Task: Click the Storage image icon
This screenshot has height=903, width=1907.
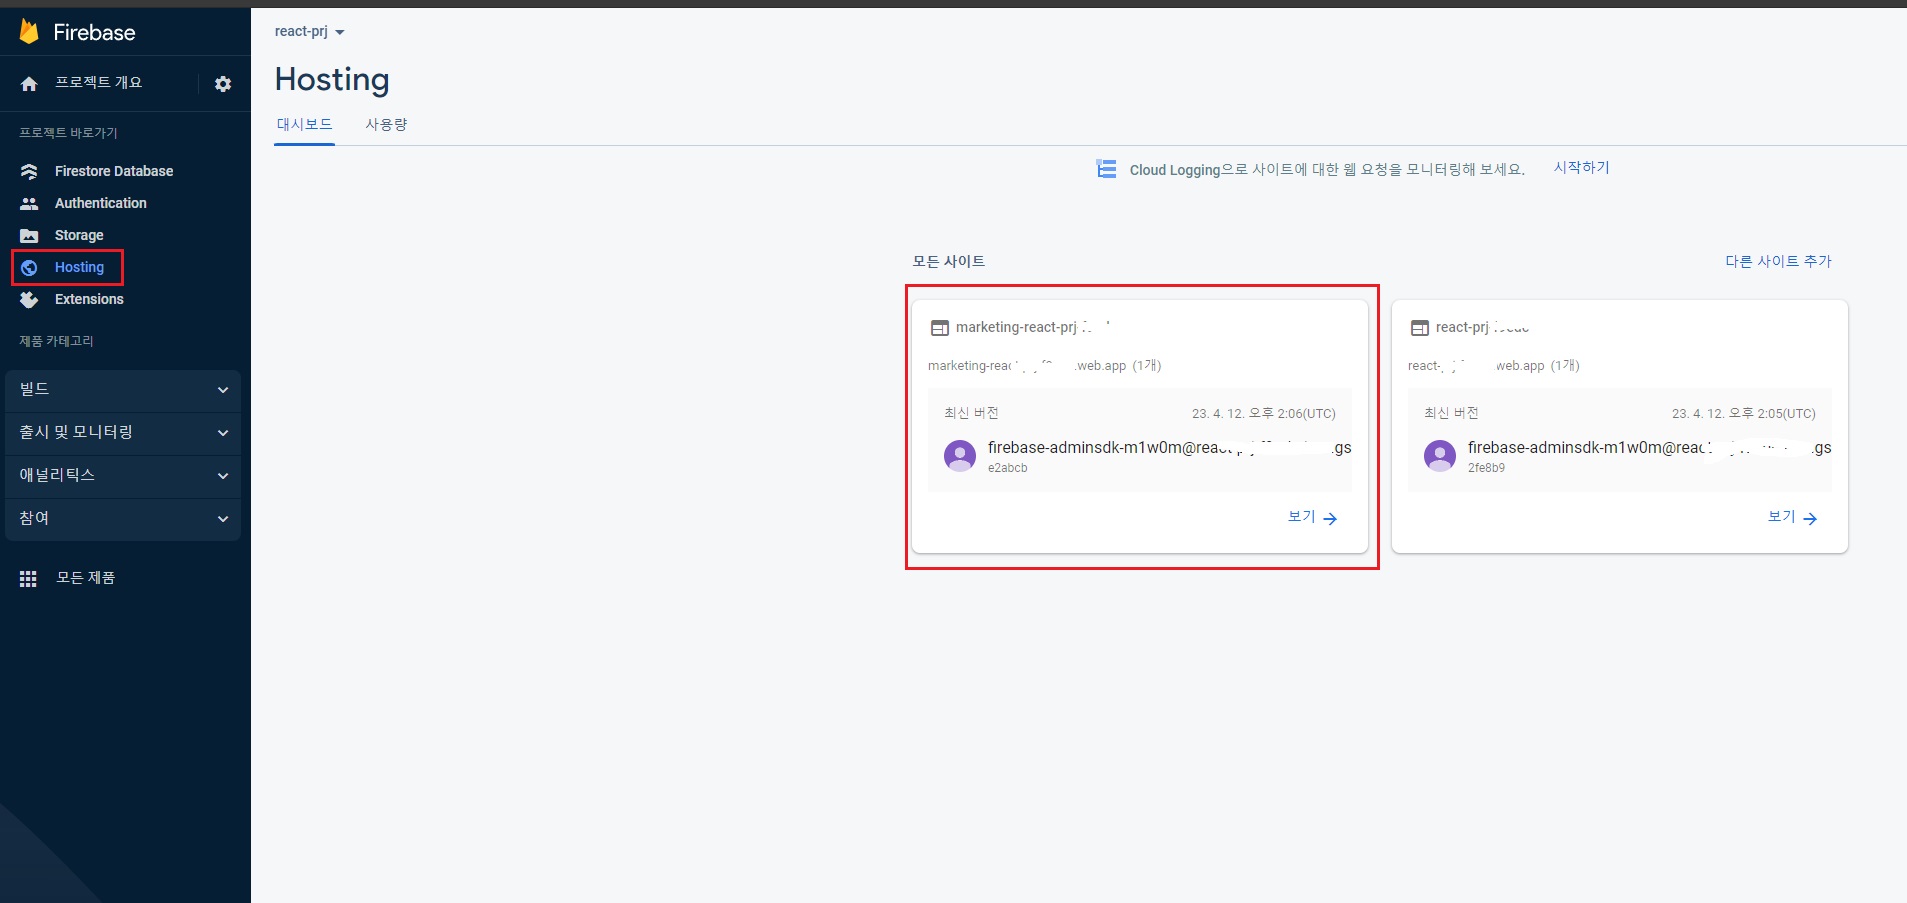Action: point(29,236)
